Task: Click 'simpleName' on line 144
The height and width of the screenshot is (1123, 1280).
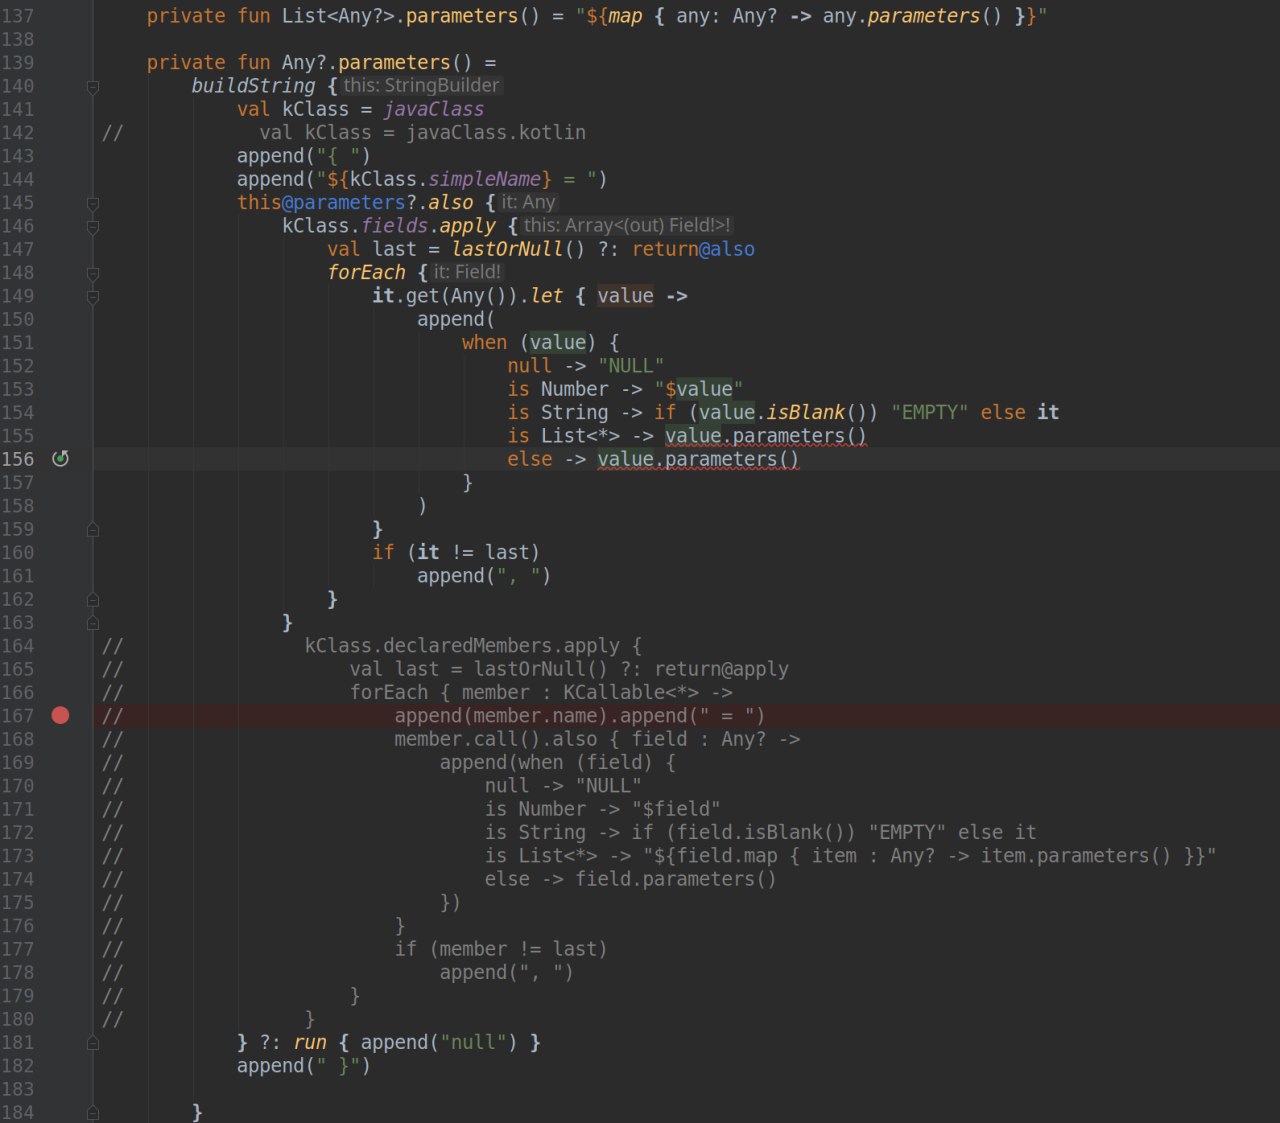Action: [485, 179]
